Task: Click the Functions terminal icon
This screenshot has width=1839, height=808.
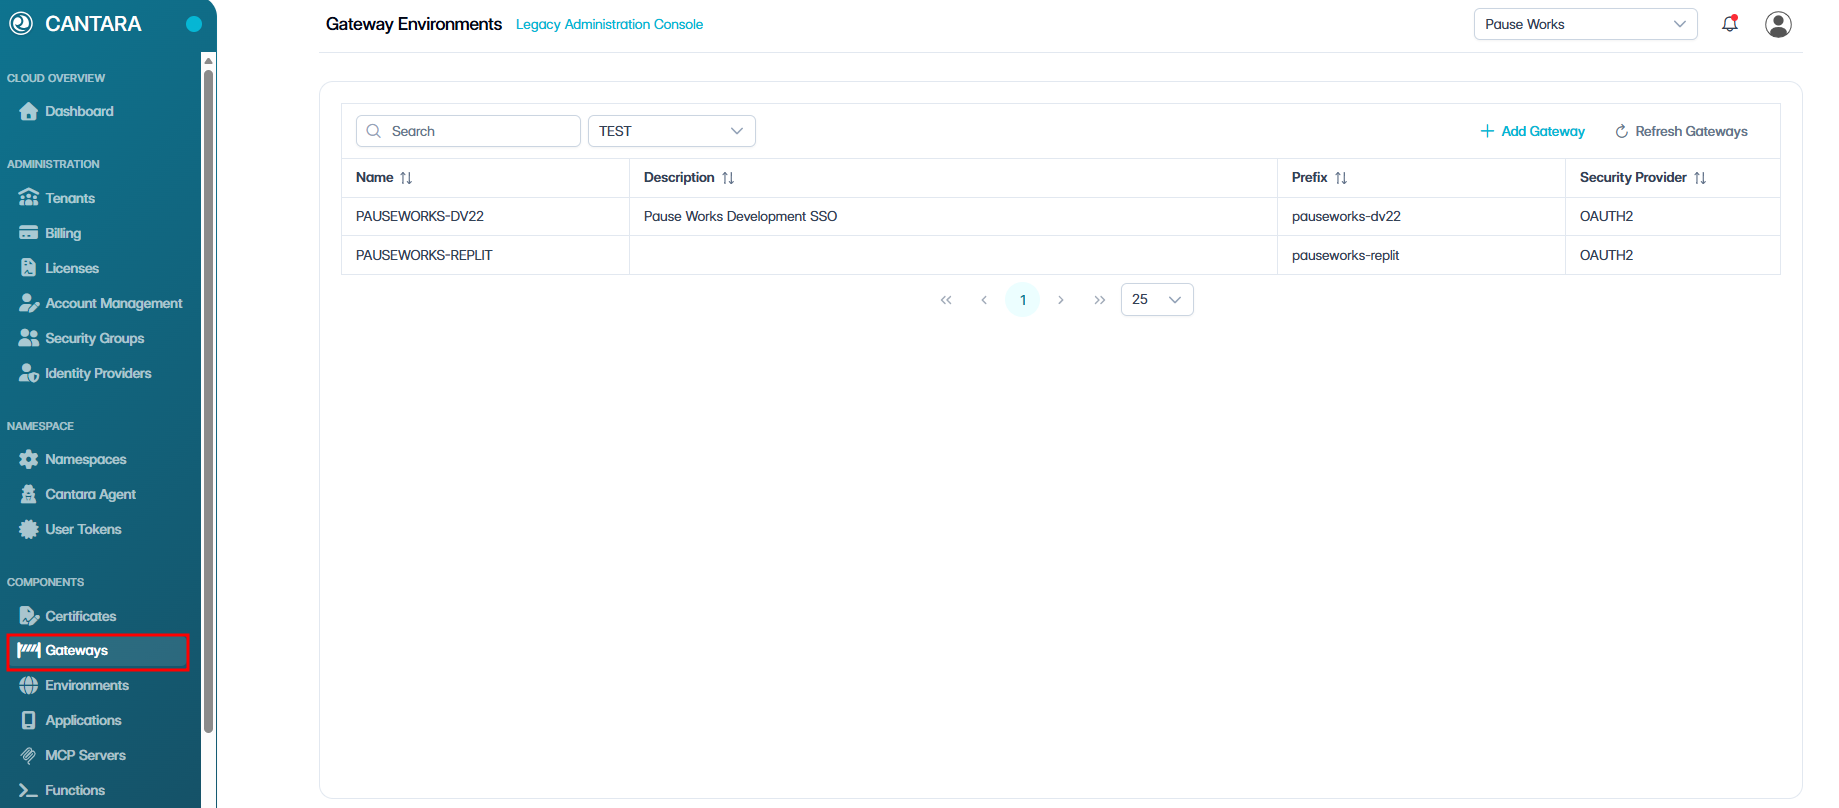Action: click(28, 790)
